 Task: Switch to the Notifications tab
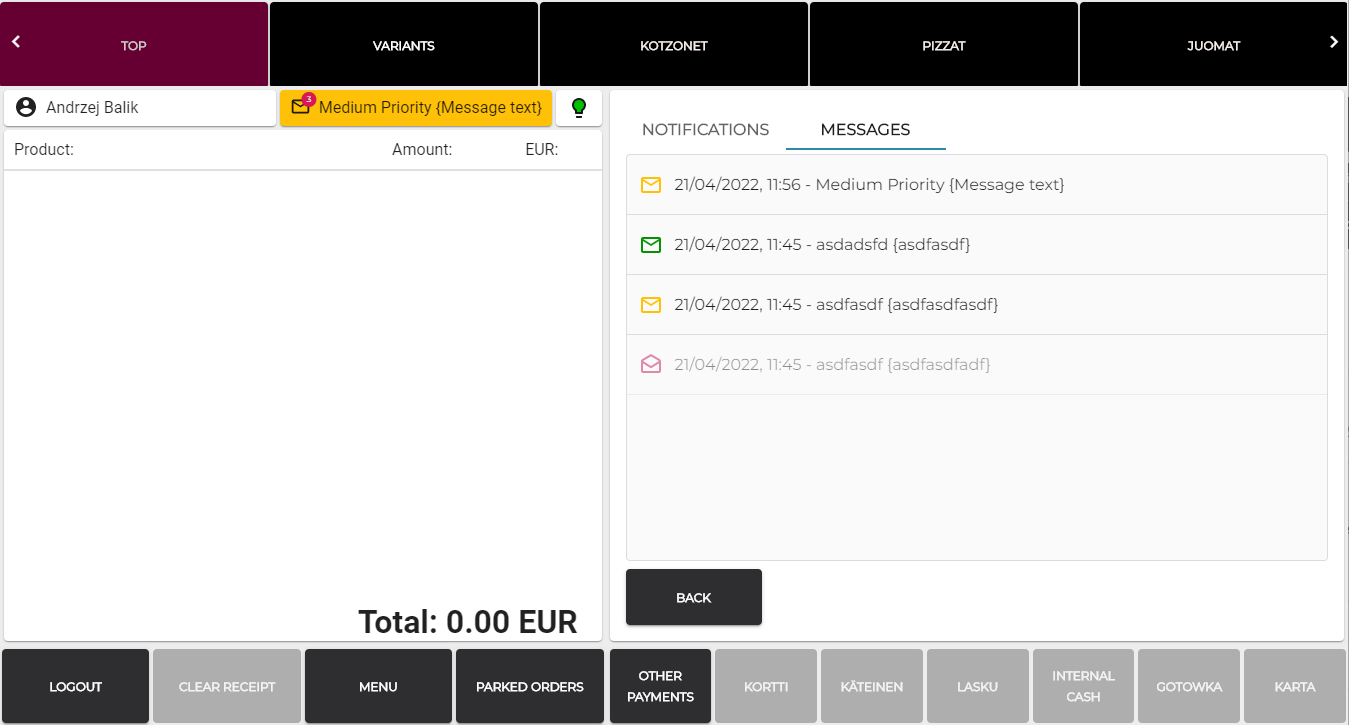coord(705,130)
